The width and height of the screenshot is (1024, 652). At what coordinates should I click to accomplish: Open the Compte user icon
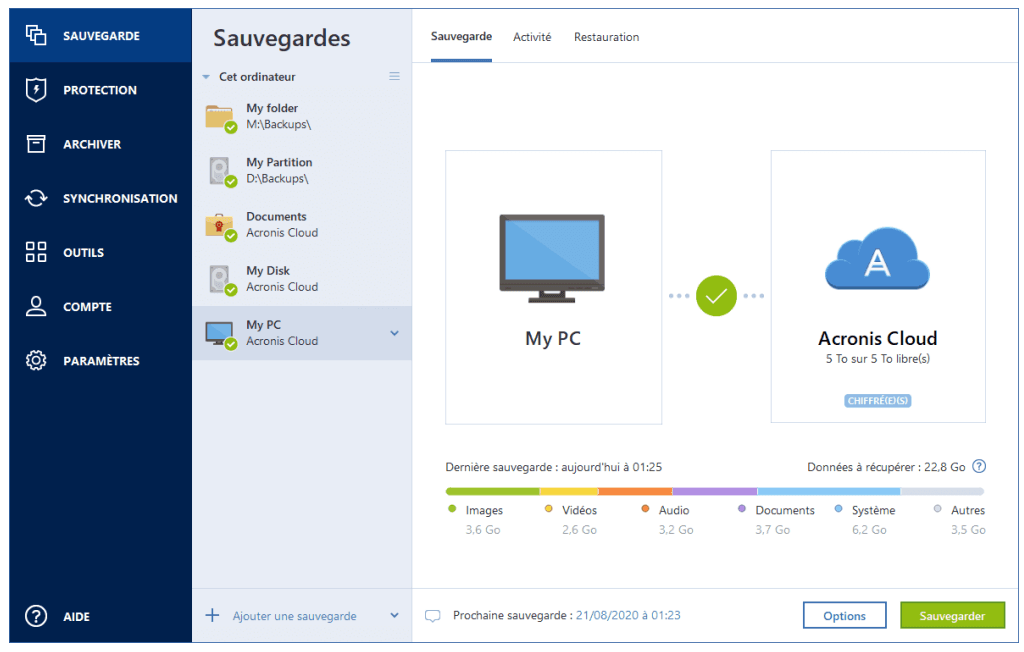[36, 307]
